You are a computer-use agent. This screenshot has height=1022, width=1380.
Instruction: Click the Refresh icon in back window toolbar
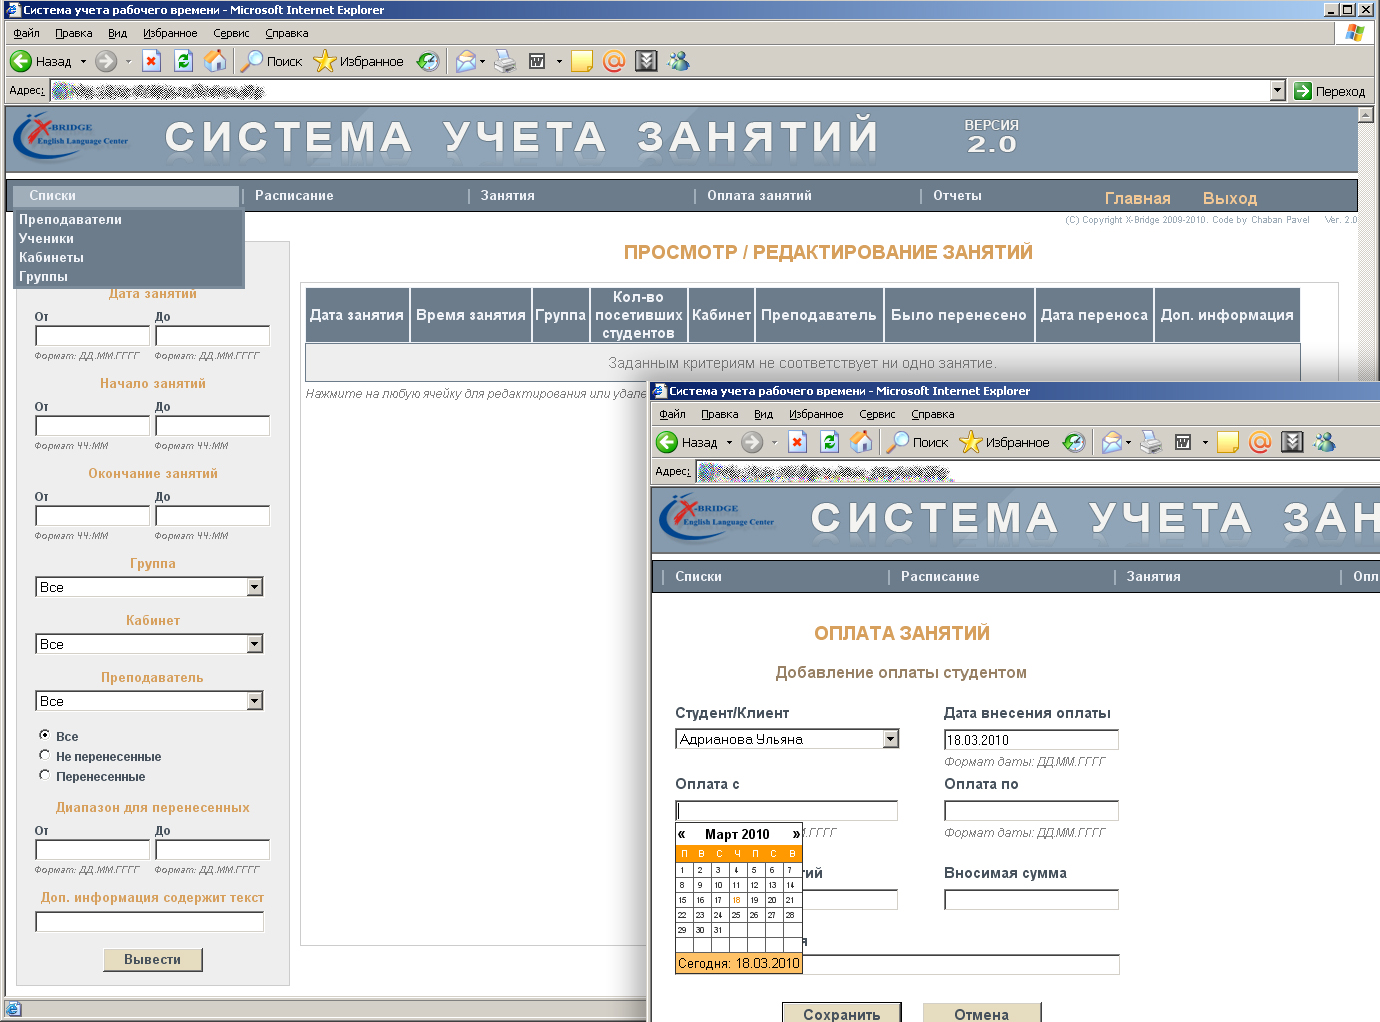coord(183,61)
